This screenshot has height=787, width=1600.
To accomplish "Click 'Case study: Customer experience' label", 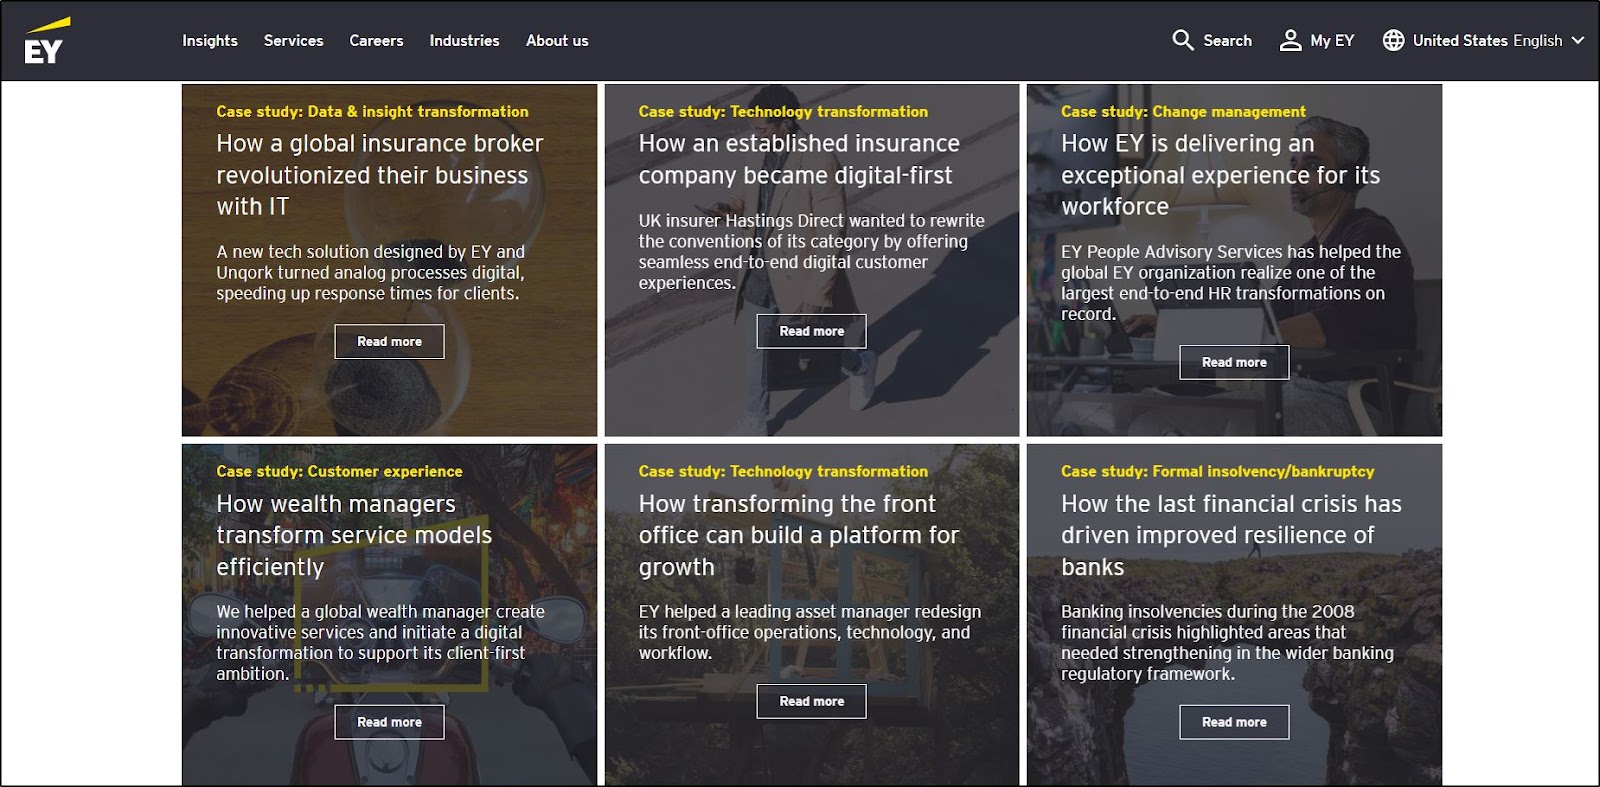I will [x=339, y=471].
